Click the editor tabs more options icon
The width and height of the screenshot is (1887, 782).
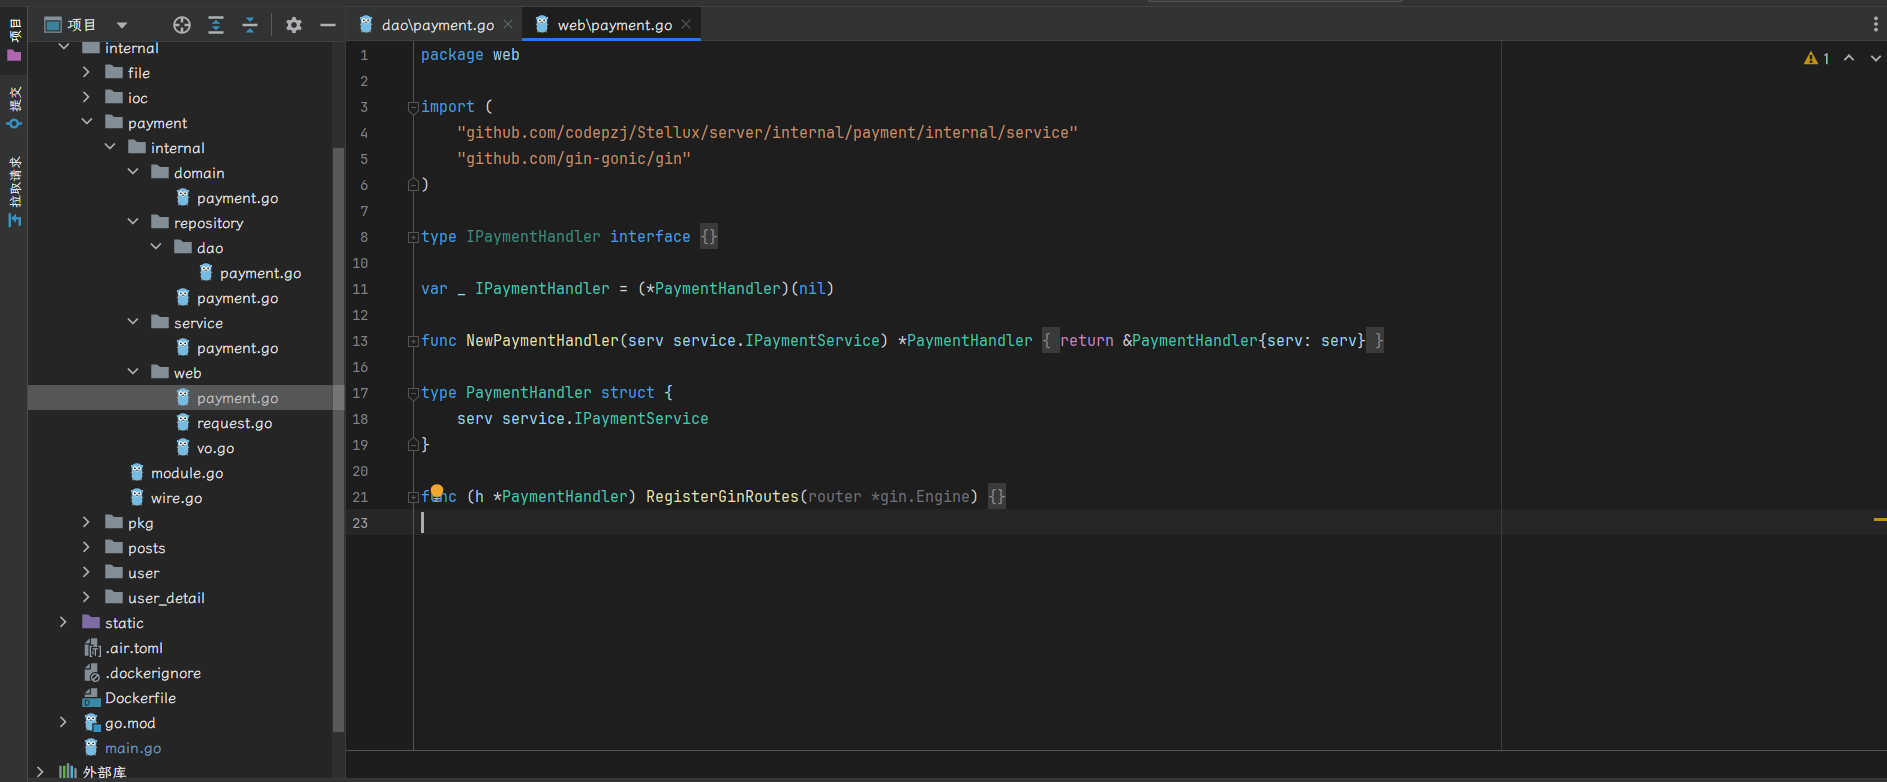click(x=1875, y=25)
